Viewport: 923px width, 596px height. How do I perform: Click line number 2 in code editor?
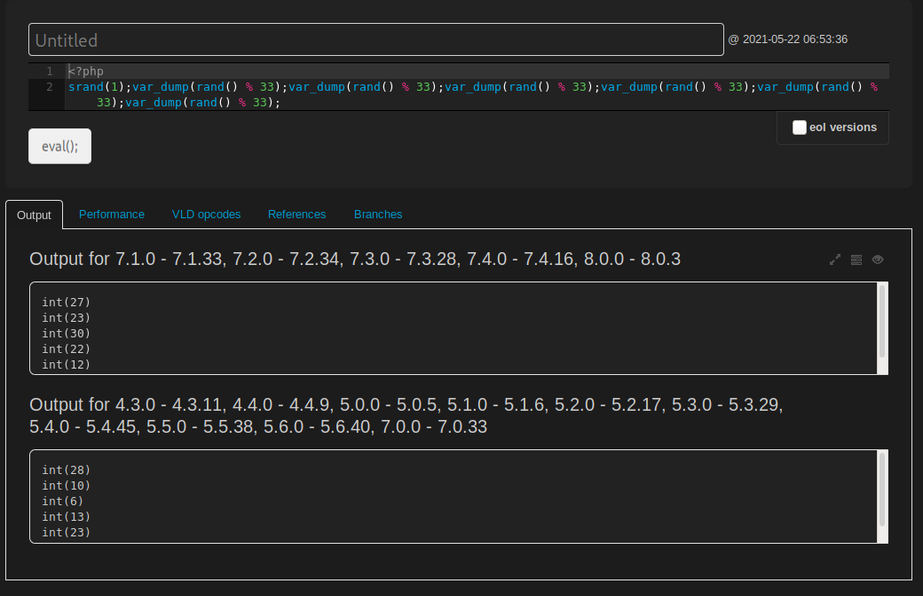point(49,87)
